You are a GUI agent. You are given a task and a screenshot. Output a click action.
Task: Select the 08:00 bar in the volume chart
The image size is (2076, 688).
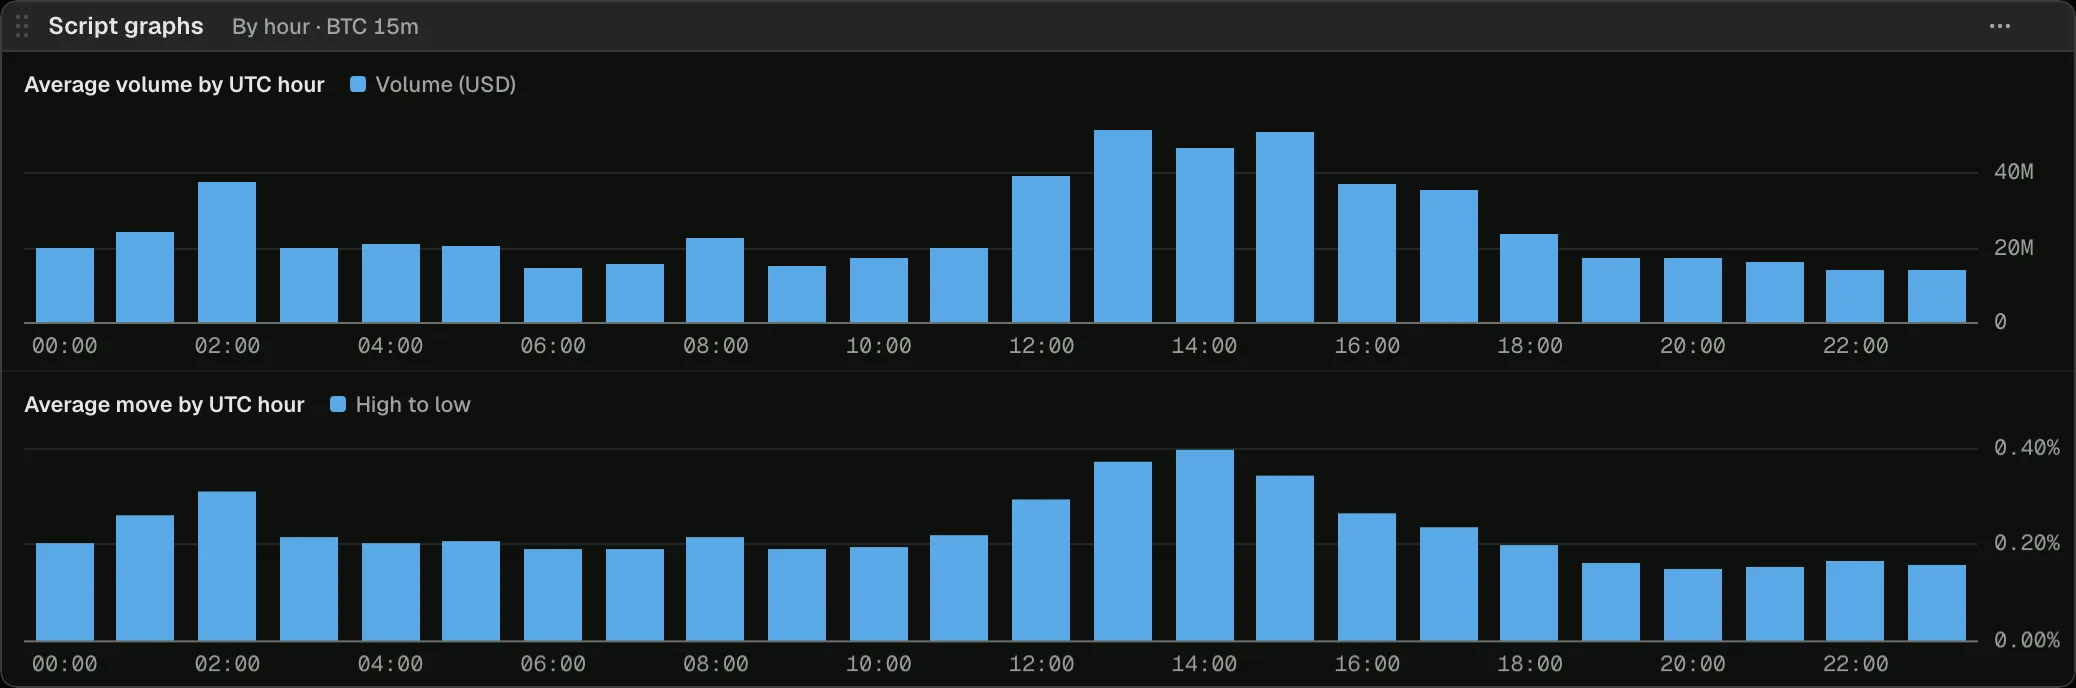715,280
